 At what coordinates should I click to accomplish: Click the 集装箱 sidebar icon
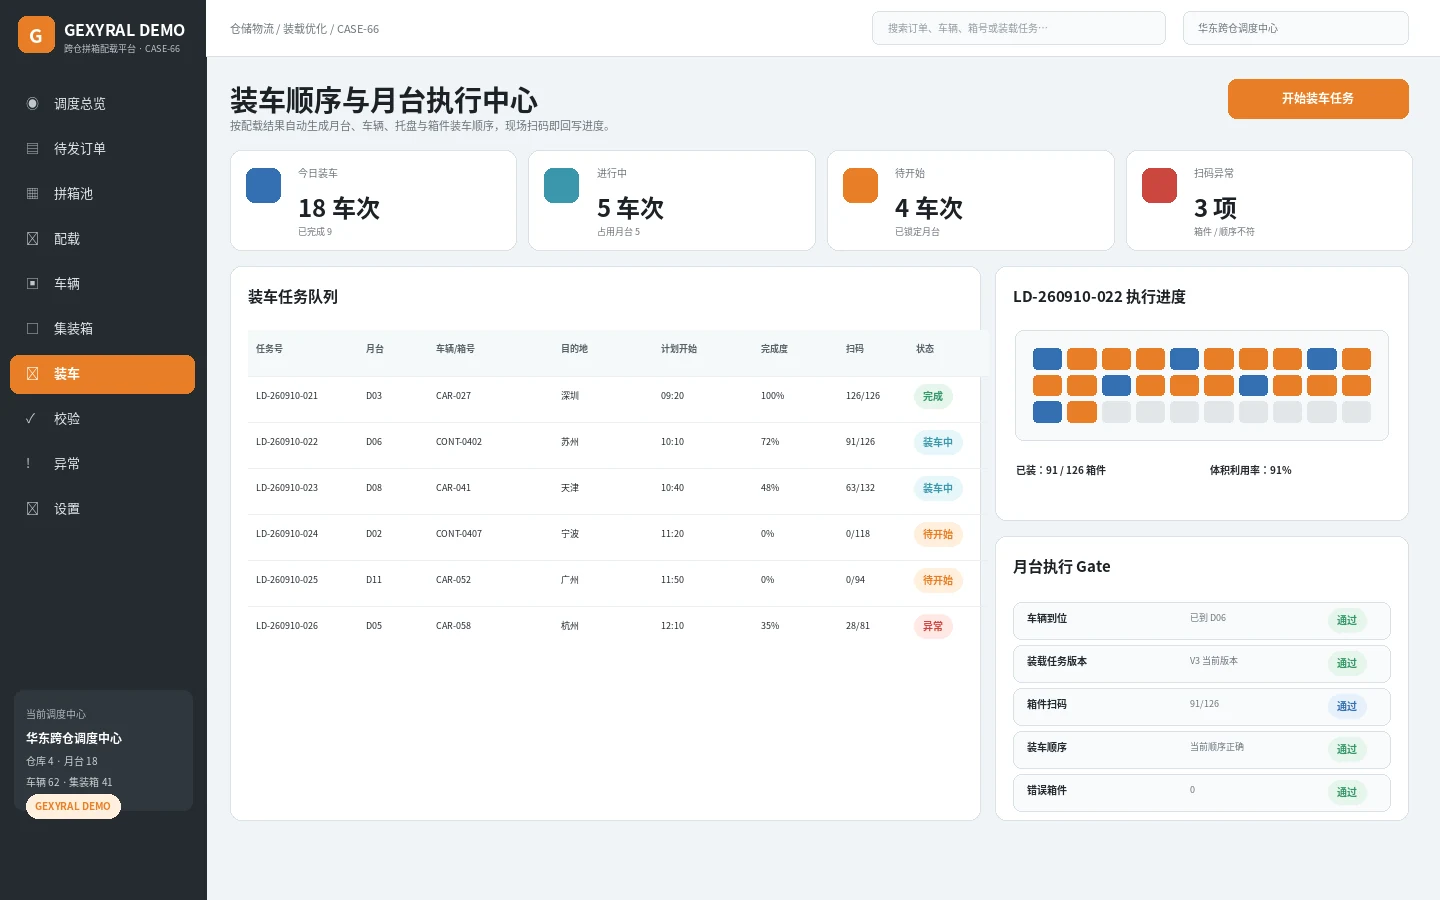tap(32, 329)
